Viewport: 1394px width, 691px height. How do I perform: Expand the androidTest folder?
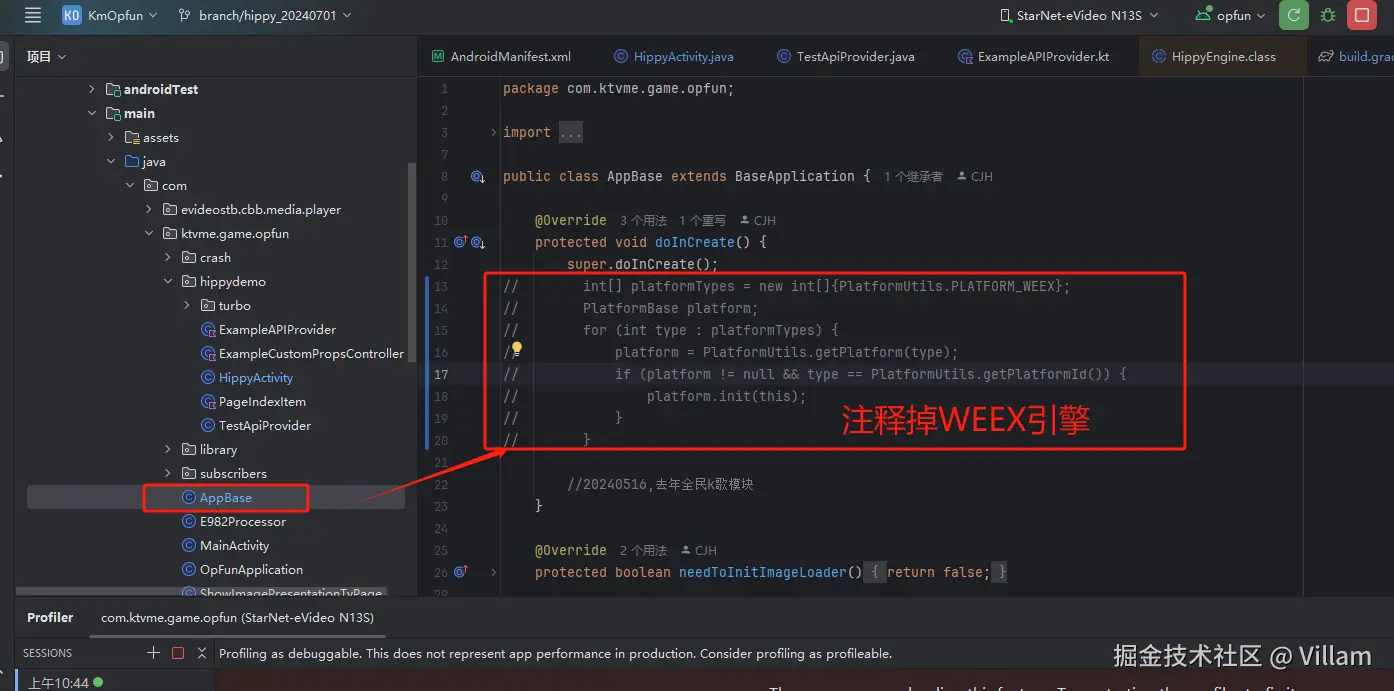[92, 89]
